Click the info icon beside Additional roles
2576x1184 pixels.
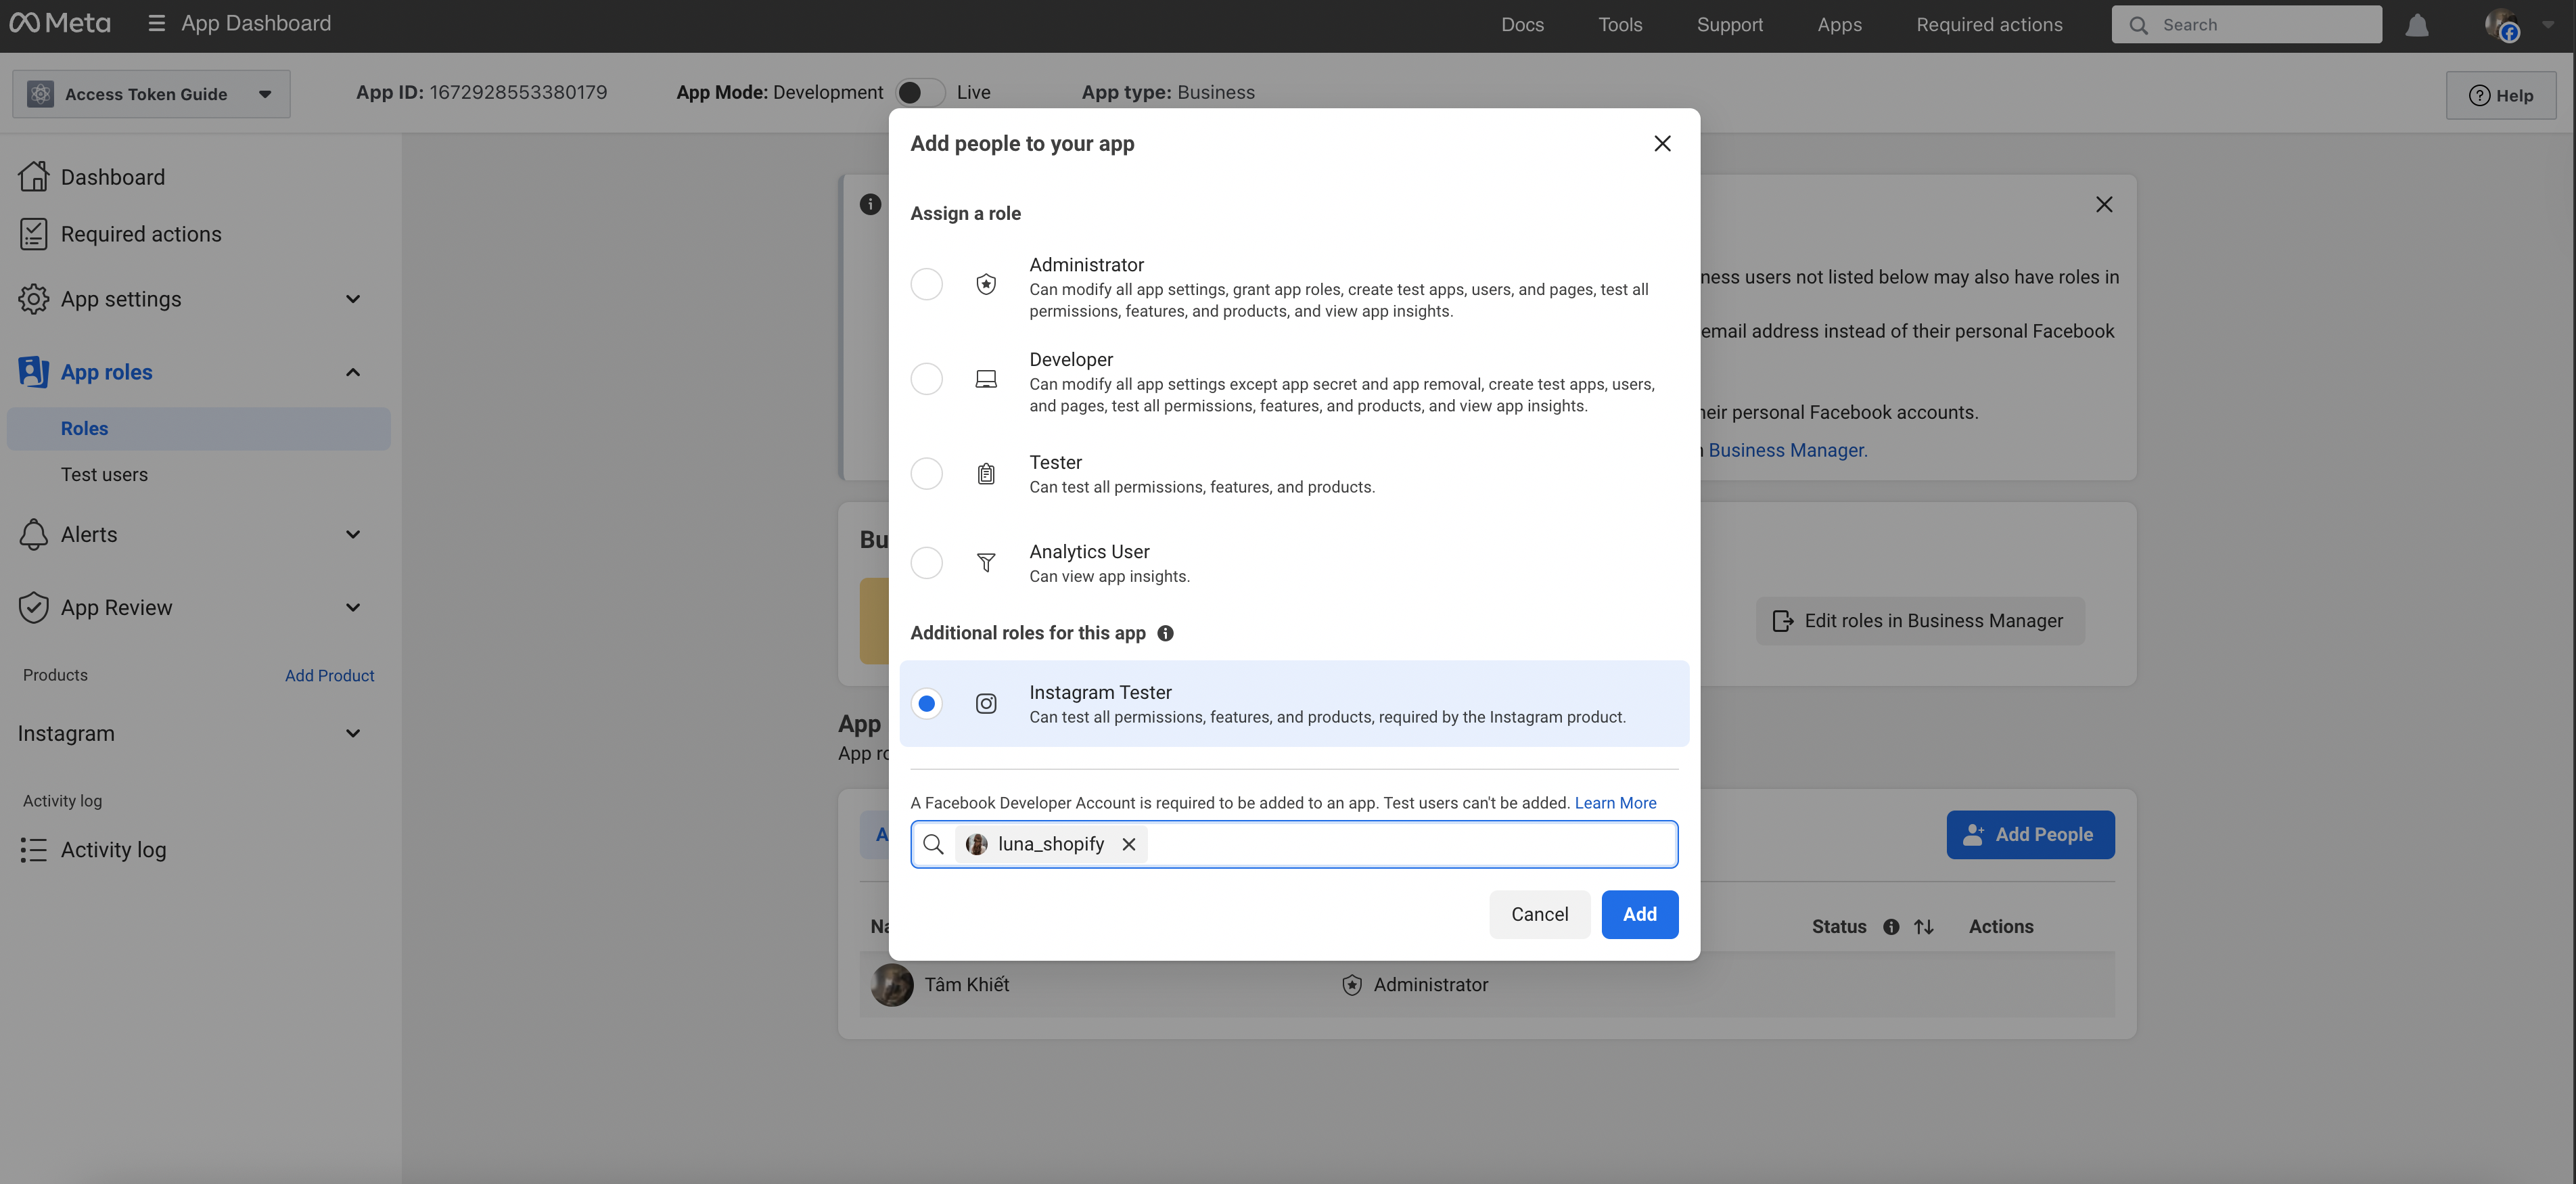1165,633
